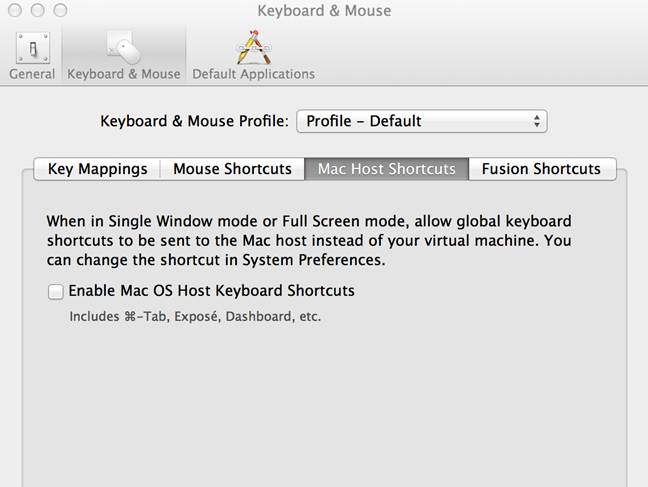Switch to the Key Mappings tab
648x487 pixels.
point(97,169)
